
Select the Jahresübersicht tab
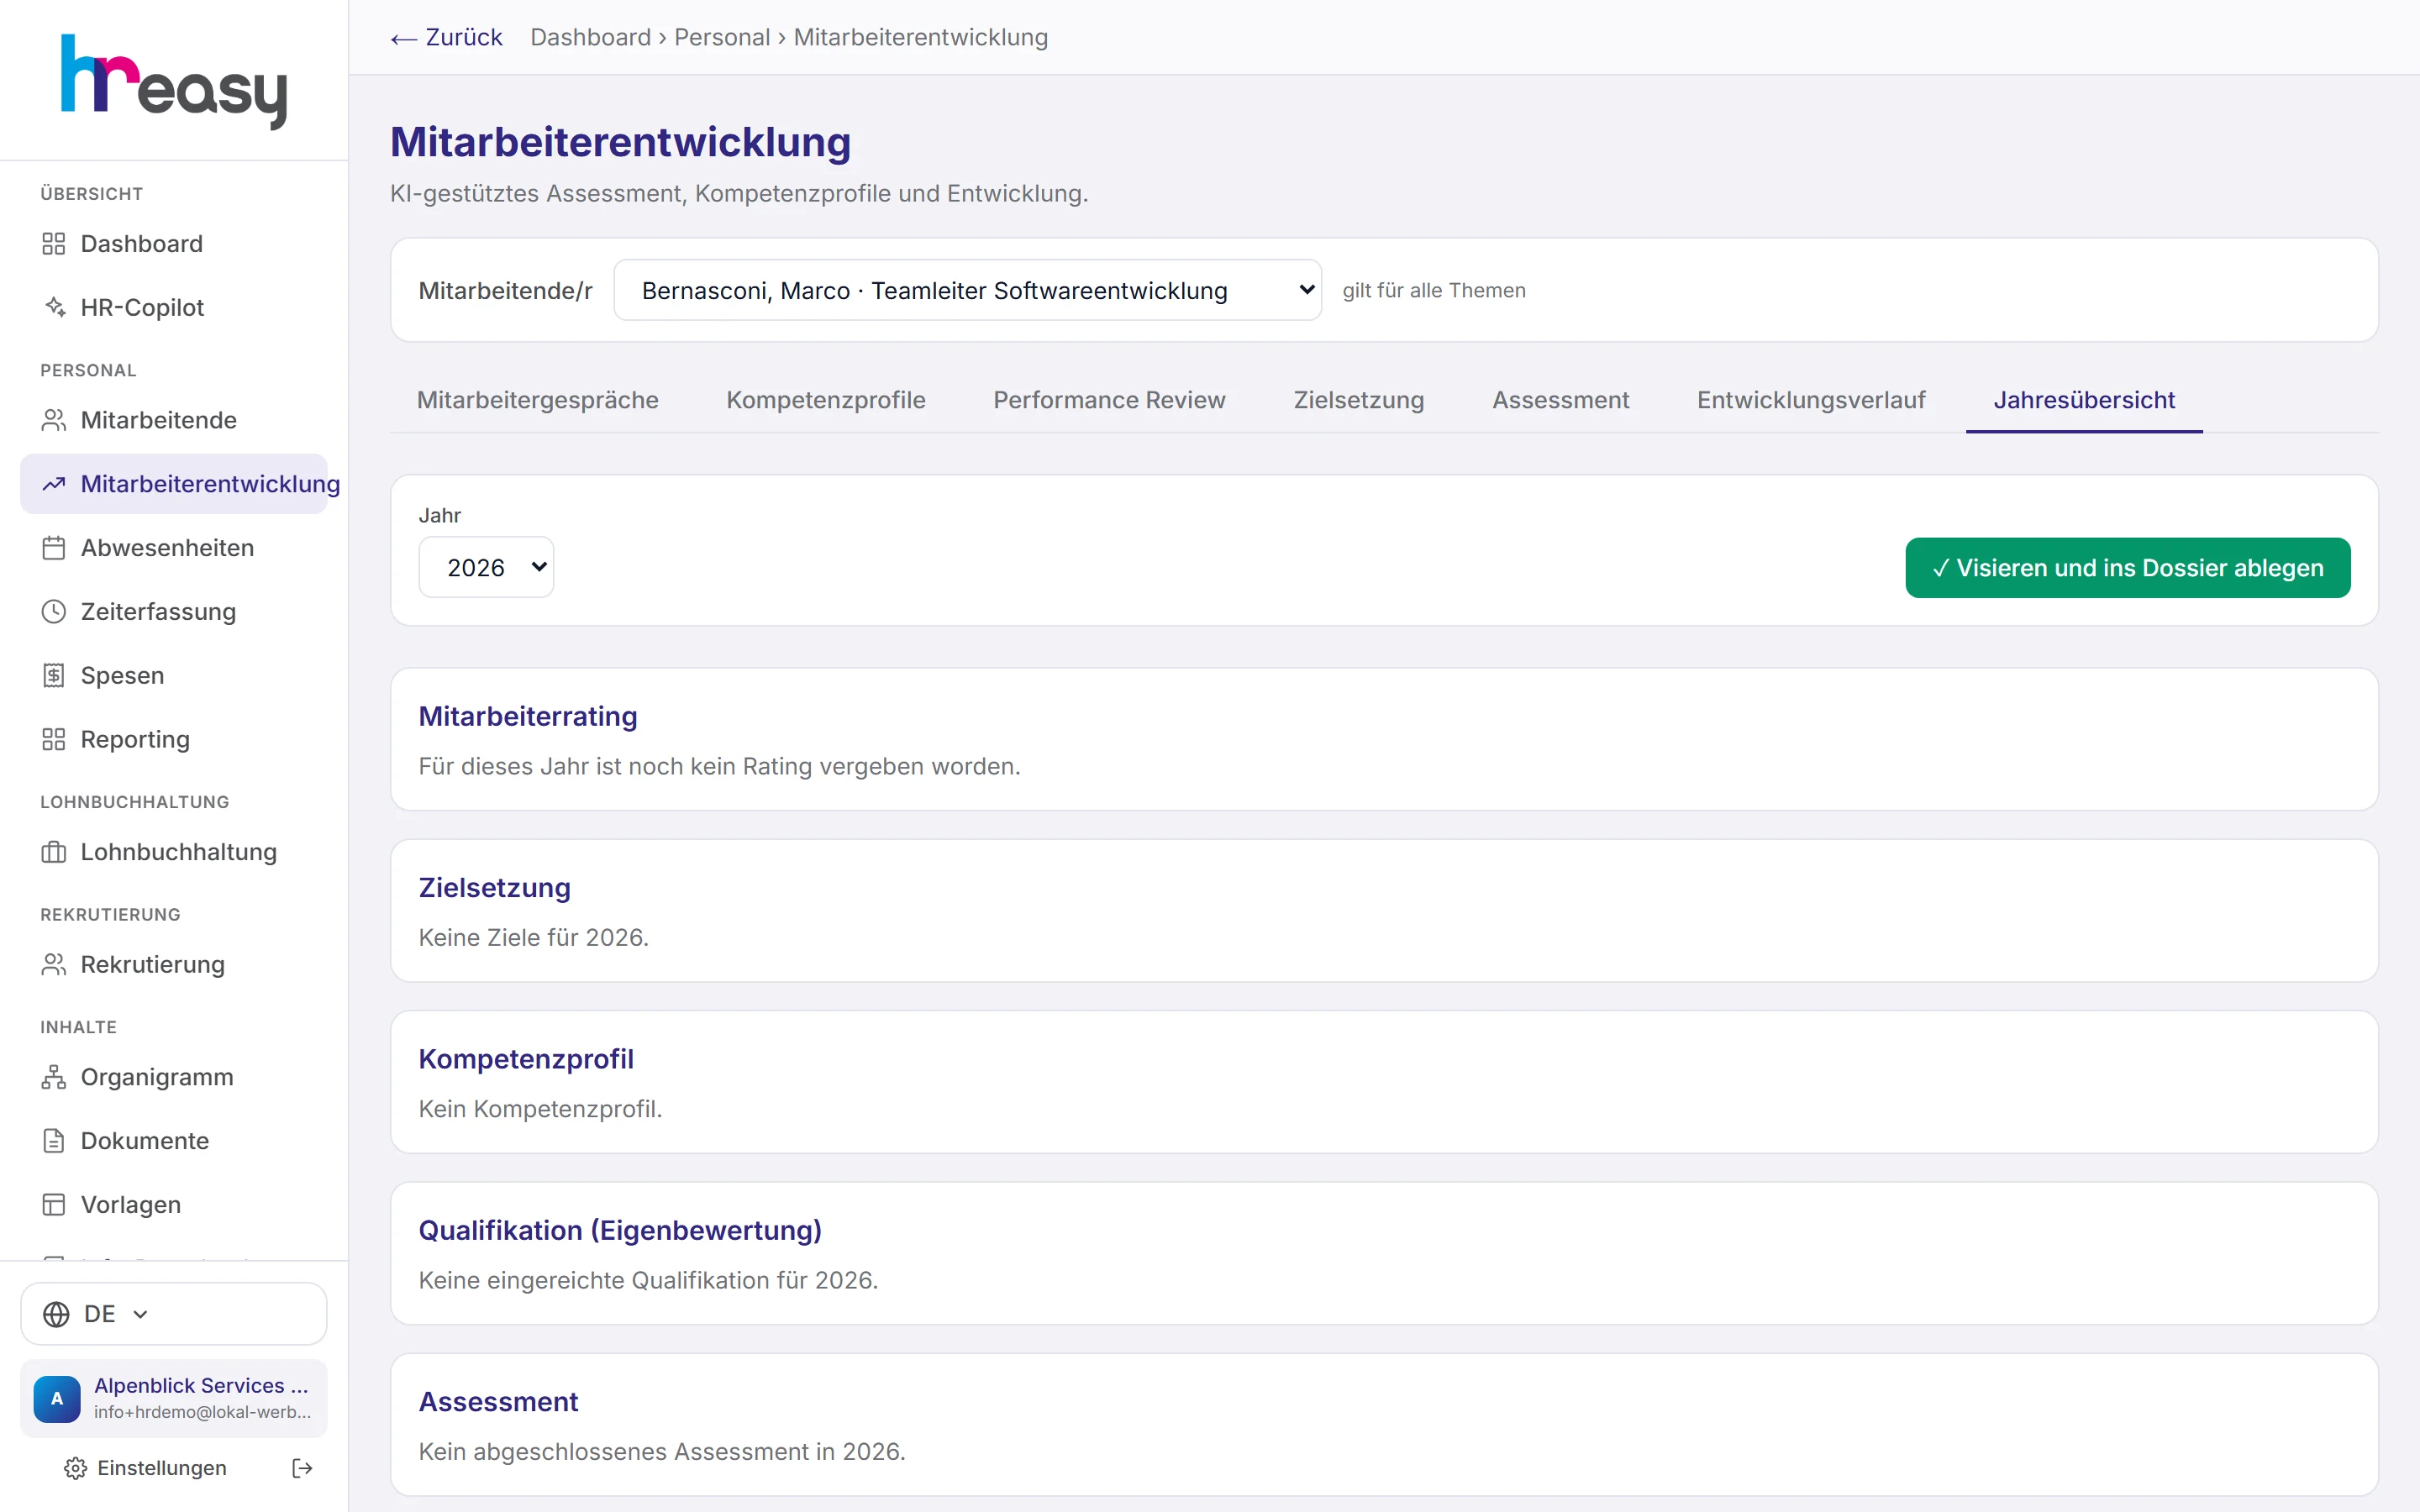(2084, 400)
